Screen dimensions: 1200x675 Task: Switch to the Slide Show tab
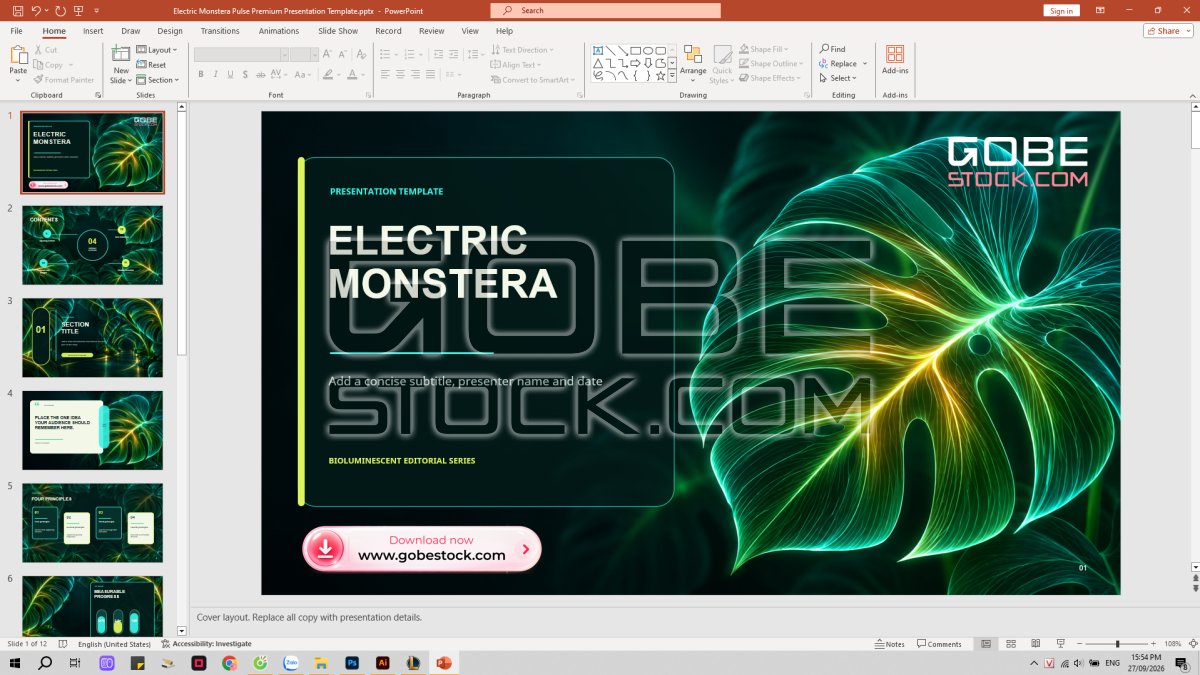tap(338, 31)
